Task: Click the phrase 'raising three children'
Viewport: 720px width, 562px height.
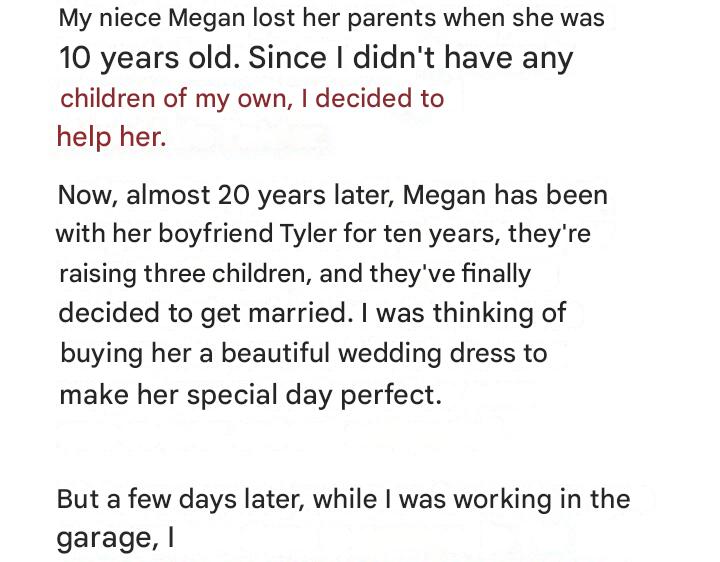Action: [186, 274]
